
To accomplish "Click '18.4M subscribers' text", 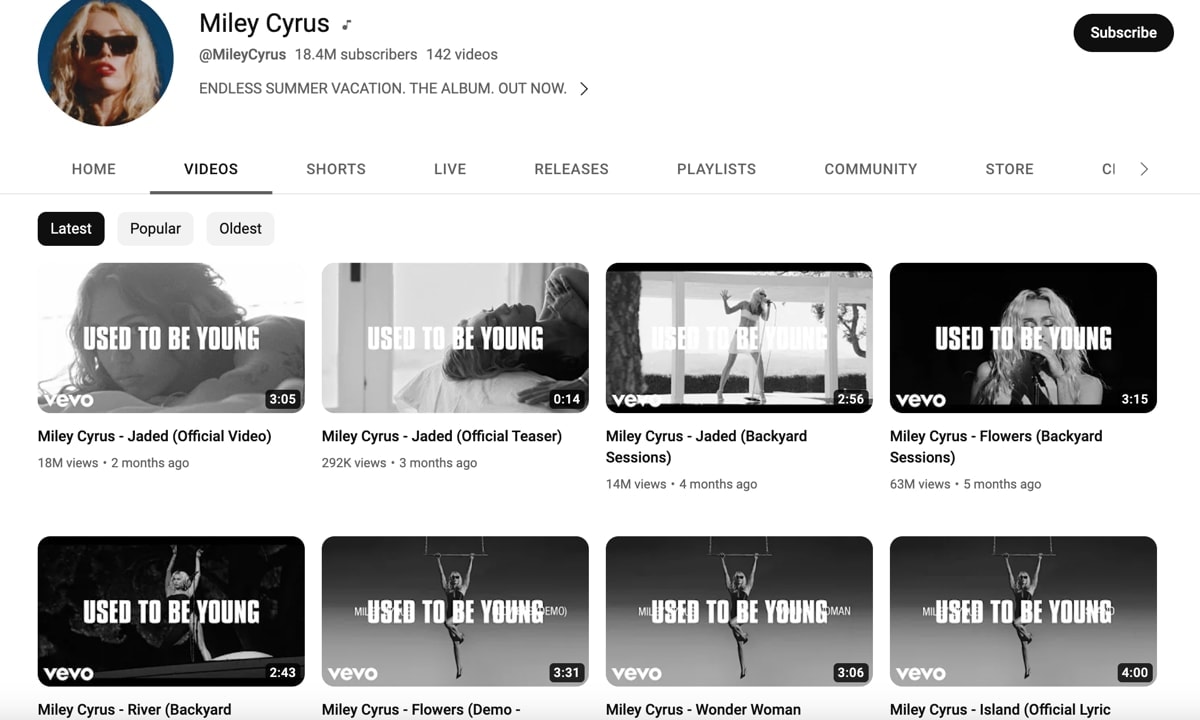I will pyautogui.click(x=356, y=55).
